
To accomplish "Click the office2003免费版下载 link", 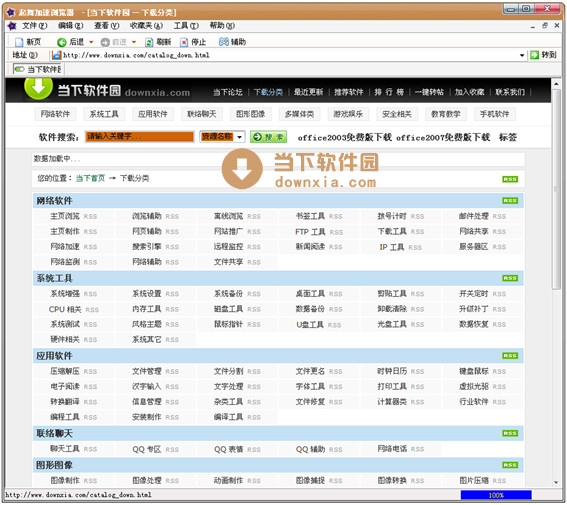I will (x=345, y=137).
